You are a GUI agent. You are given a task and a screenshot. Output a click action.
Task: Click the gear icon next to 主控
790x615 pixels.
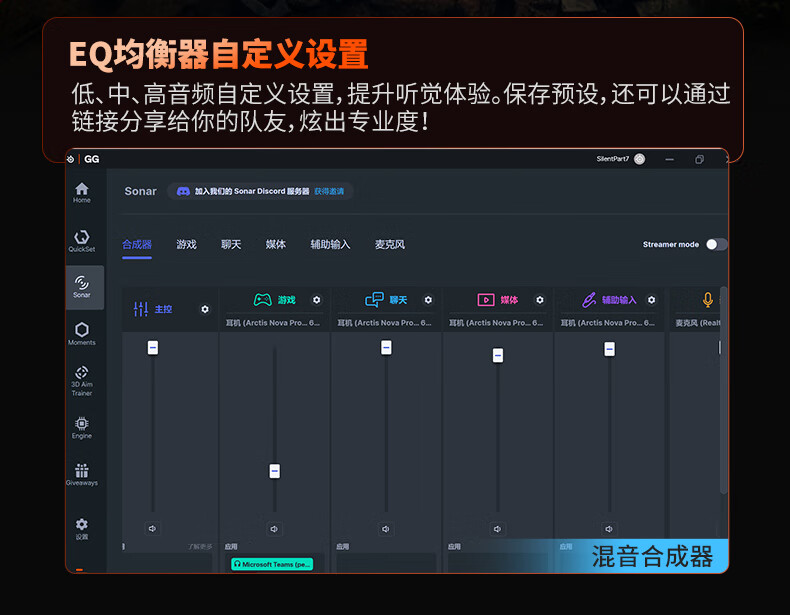(x=205, y=309)
